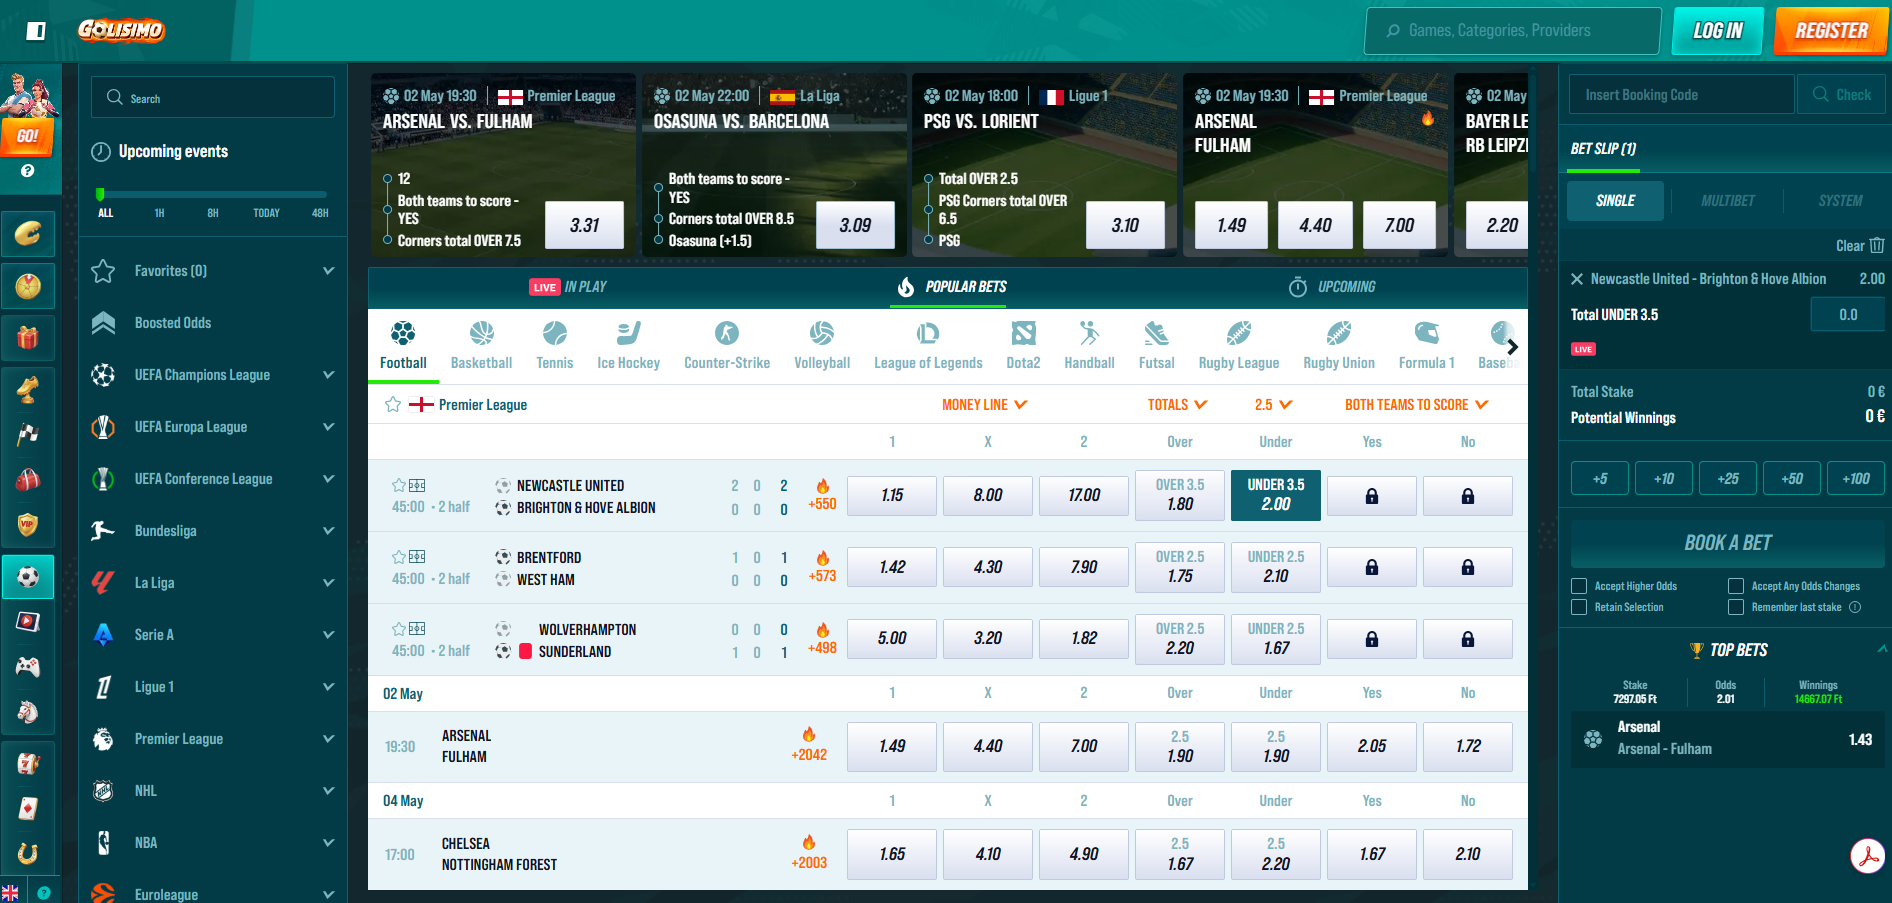Favorite the Wolverhampton match star
The image size is (1892, 903).
pyautogui.click(x=399, y=629)
